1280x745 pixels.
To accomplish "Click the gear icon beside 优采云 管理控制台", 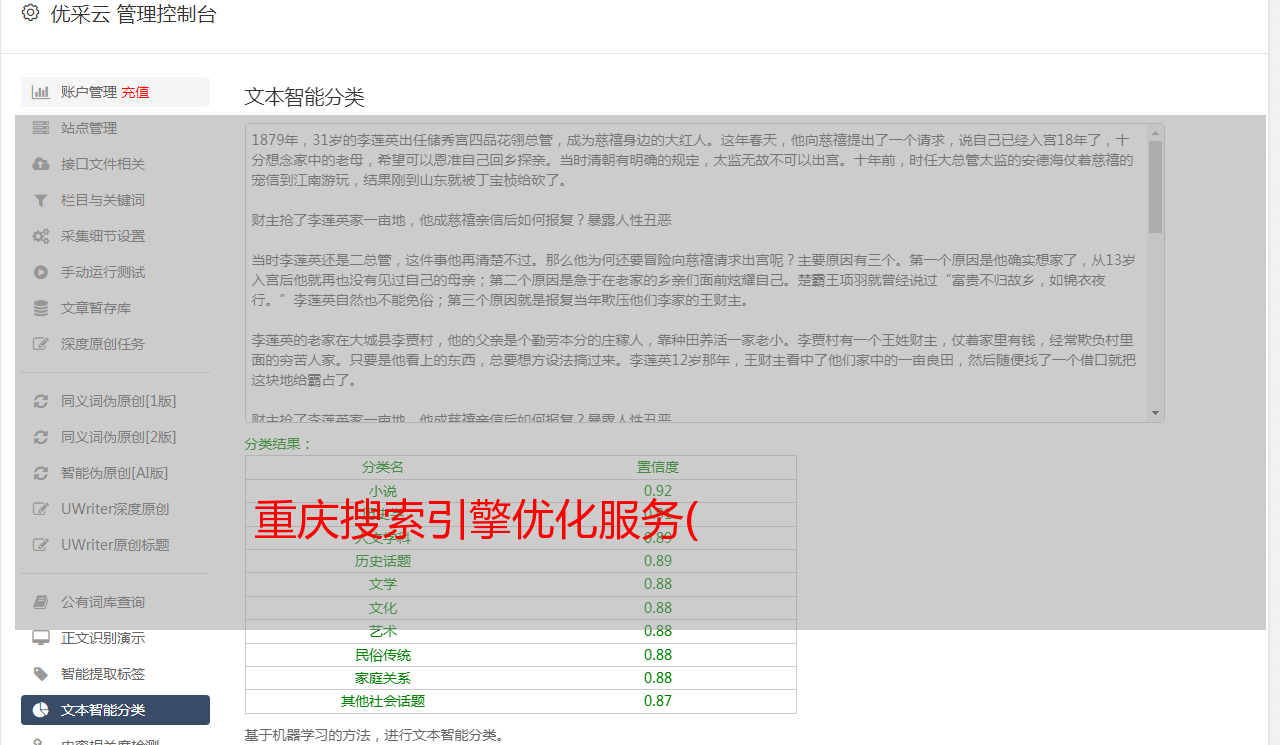I will pyautogui.click(x=30, y=13).
